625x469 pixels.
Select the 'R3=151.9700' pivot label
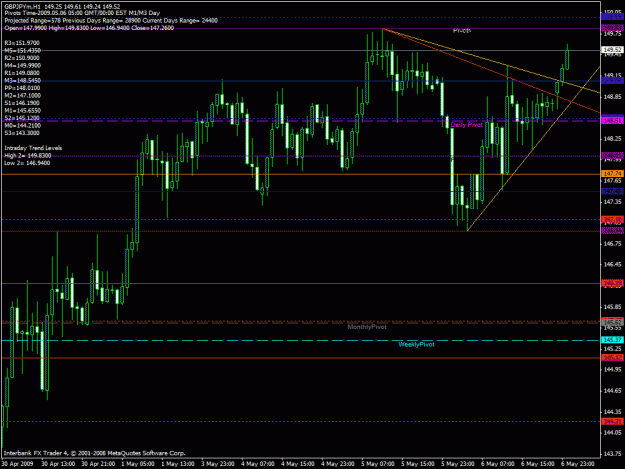click(x=22, y=43)
